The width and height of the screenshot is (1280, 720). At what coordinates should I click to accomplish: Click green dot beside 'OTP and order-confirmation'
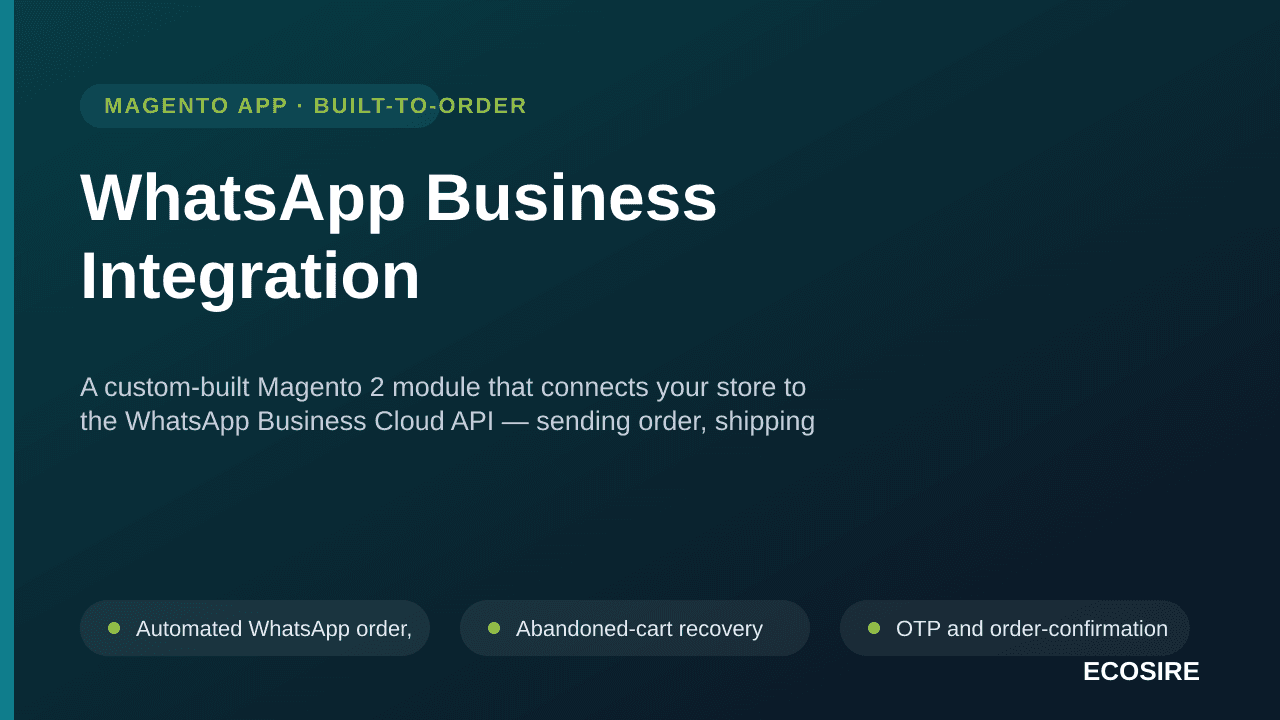point(874,628)
